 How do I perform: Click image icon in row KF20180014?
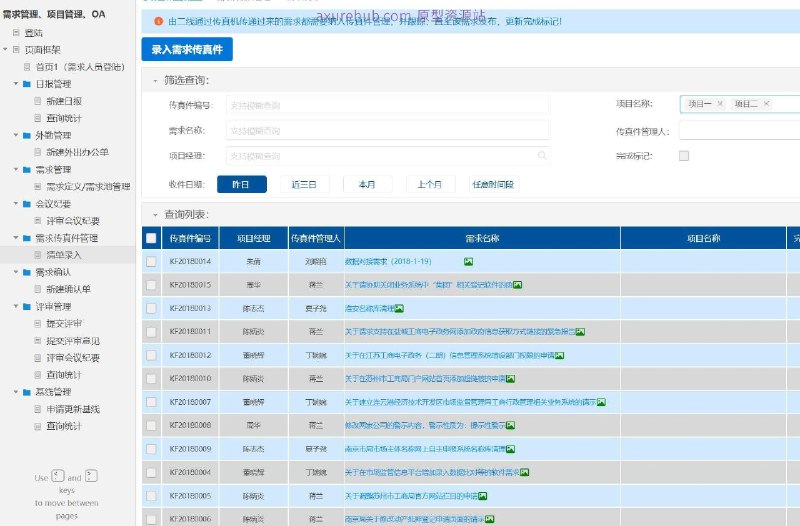click(468, 261)
